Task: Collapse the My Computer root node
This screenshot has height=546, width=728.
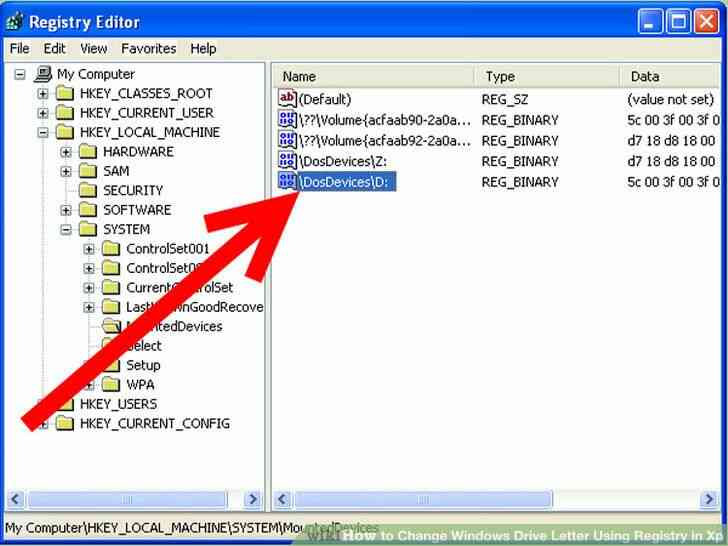Action: coord(20,74)
